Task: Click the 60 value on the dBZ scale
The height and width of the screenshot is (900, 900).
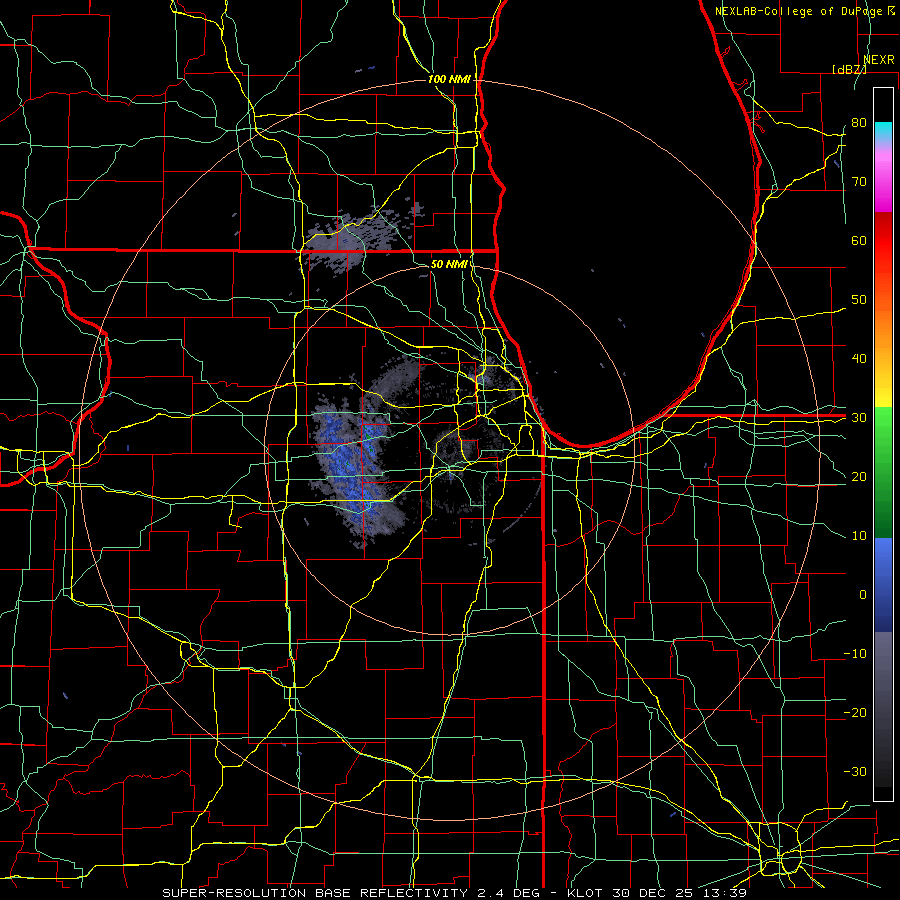Action: pyautogui.click(x=859, y=240)
